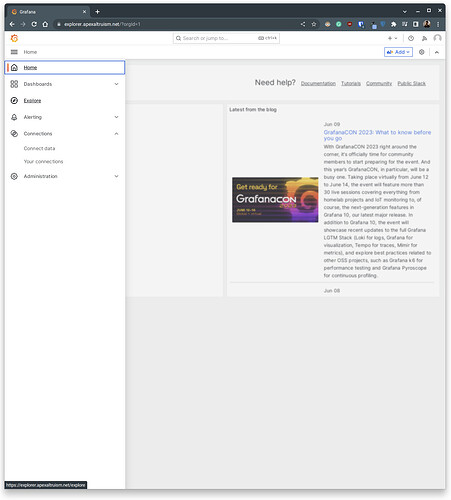Open the Documentation link

(318, 83)
